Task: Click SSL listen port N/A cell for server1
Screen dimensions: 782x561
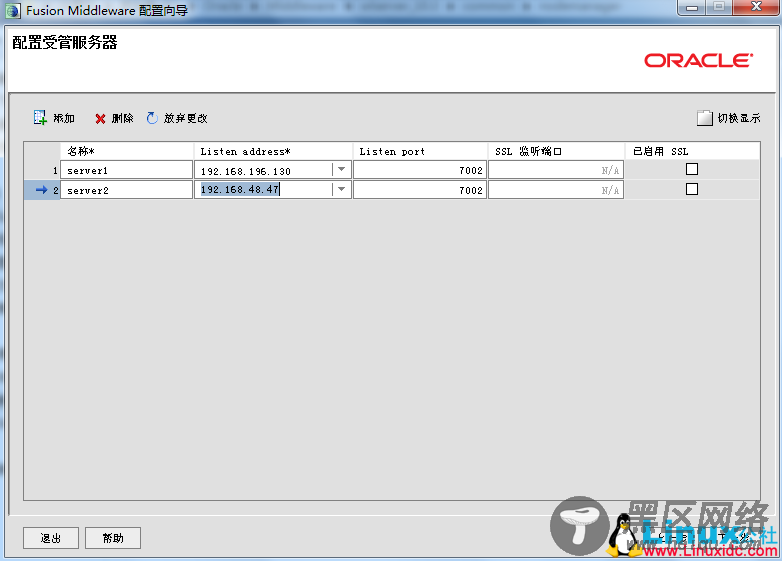Action: pos(556,170)
